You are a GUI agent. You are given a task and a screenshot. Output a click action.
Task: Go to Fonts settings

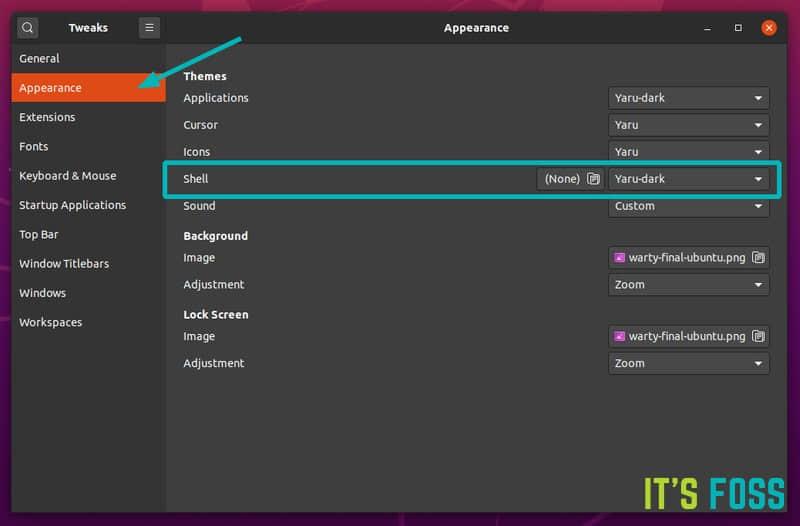point(34,147)
